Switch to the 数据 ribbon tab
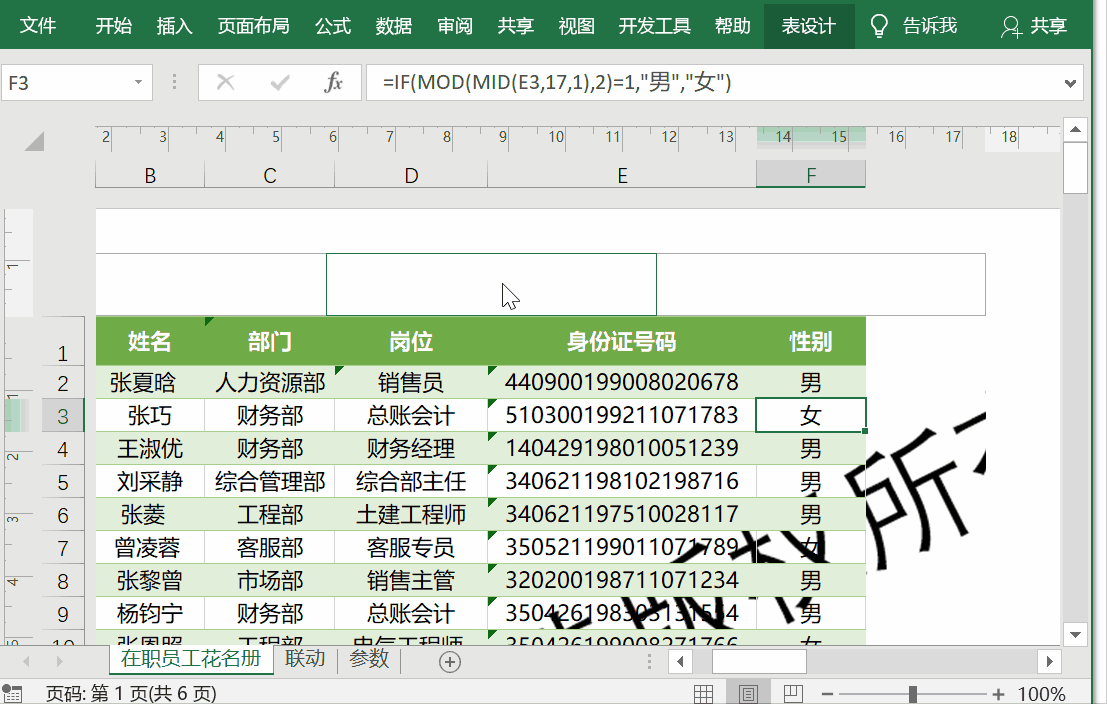The height and width of the screenshot is (704, 1107). [x=394, y=26]
